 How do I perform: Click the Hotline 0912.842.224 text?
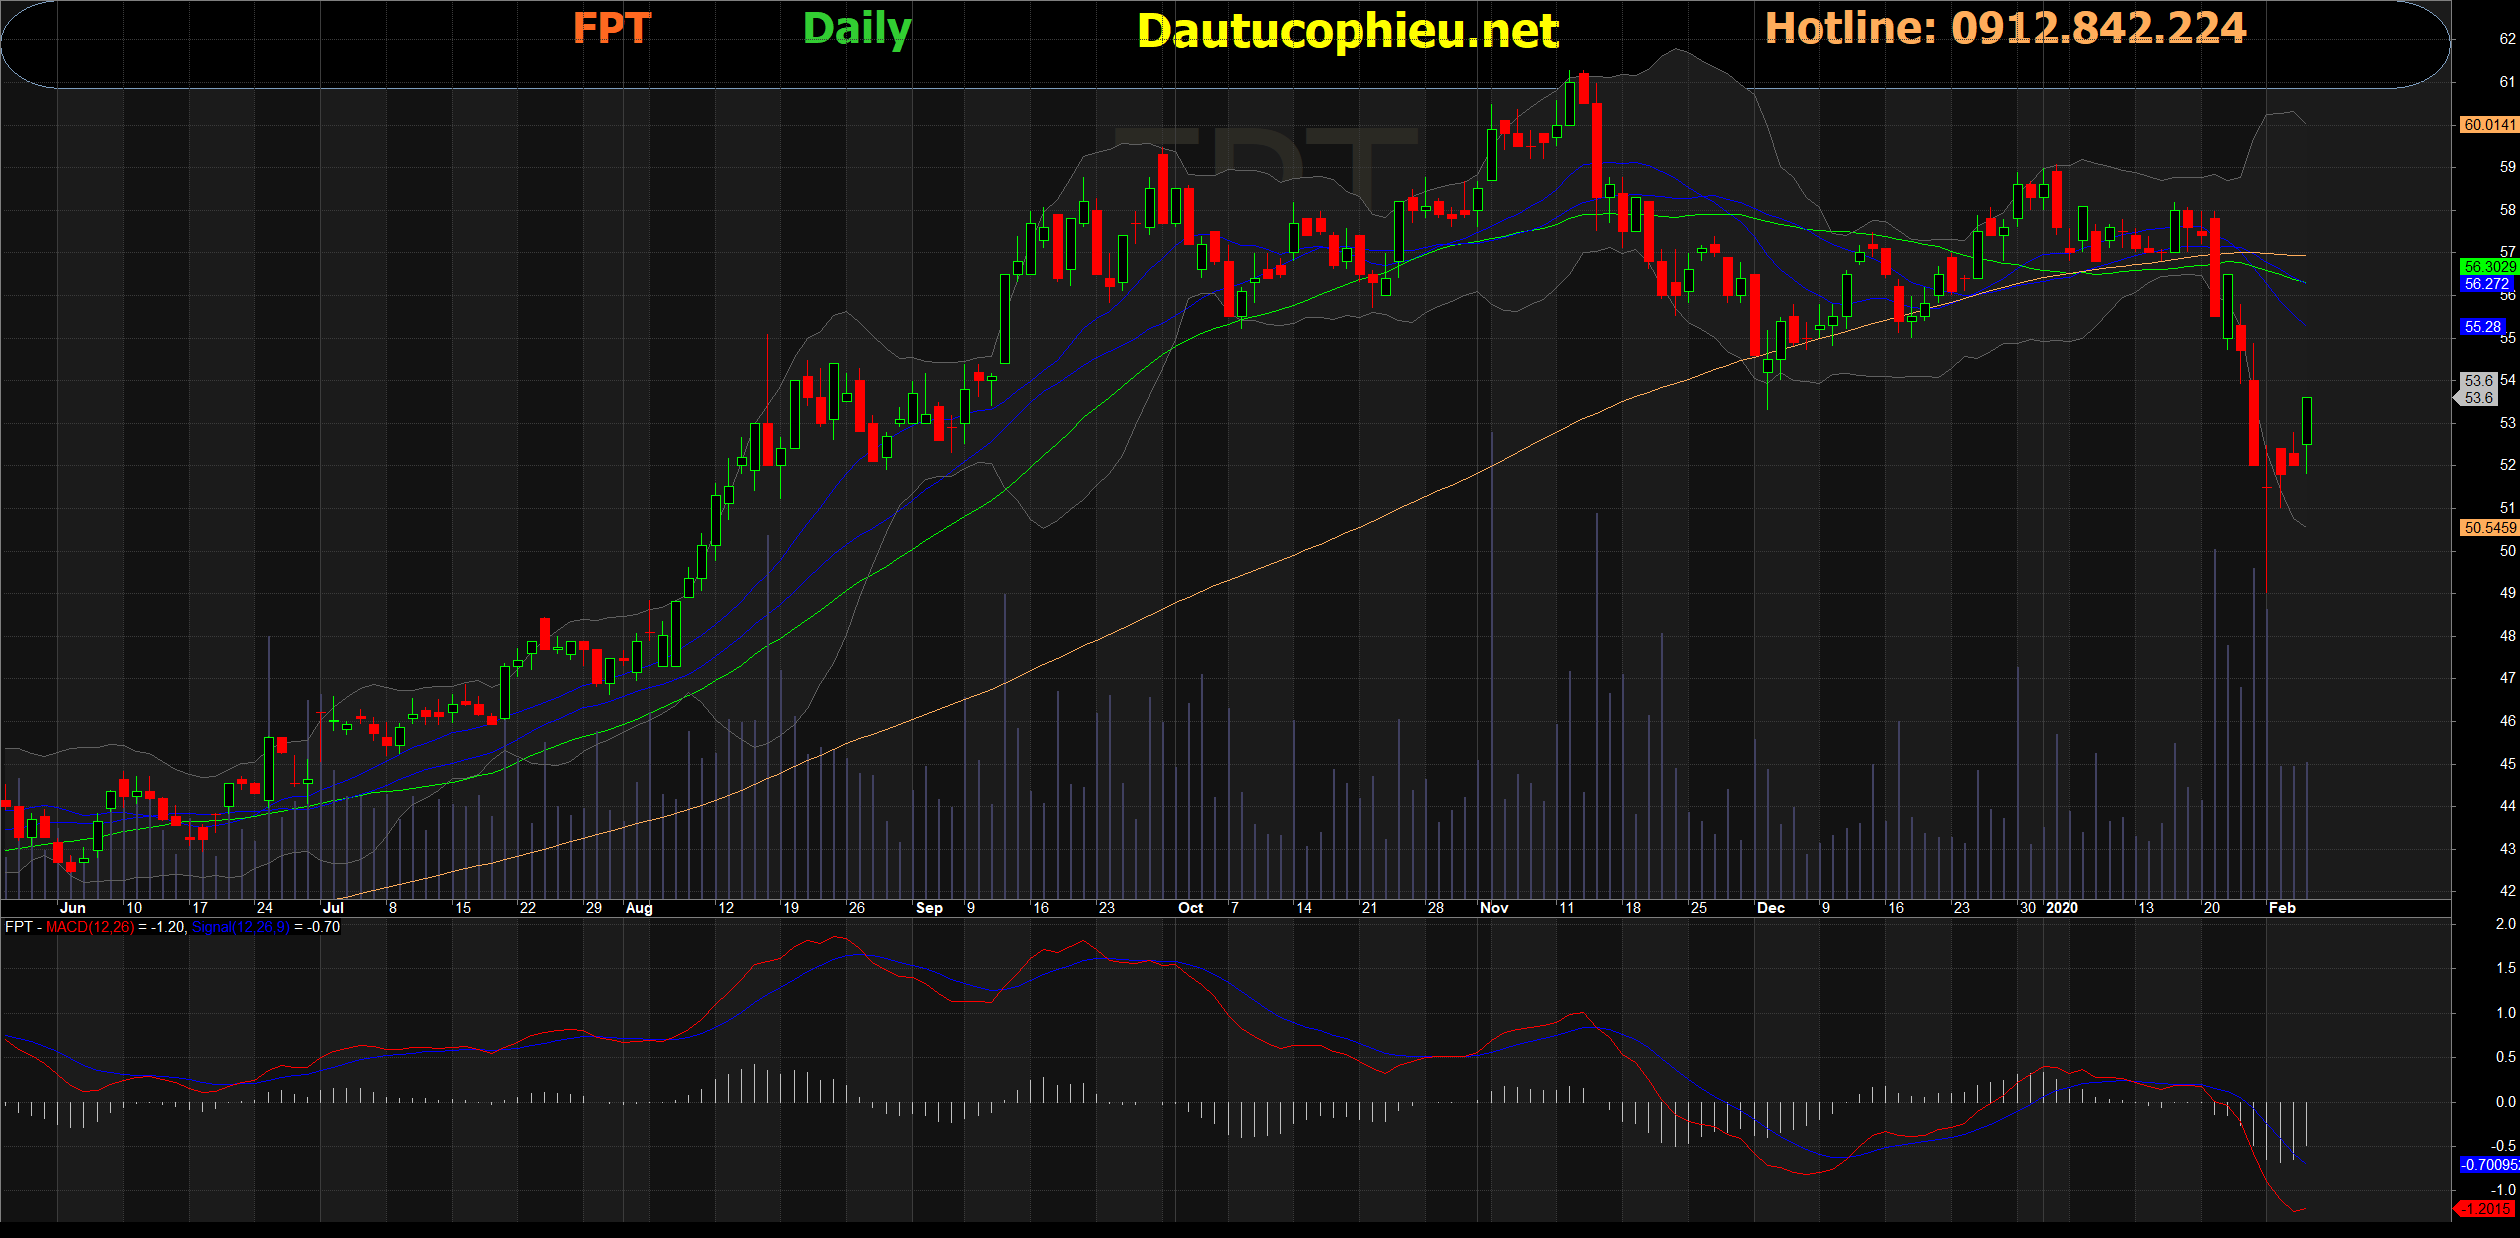tap(2005, 28)
